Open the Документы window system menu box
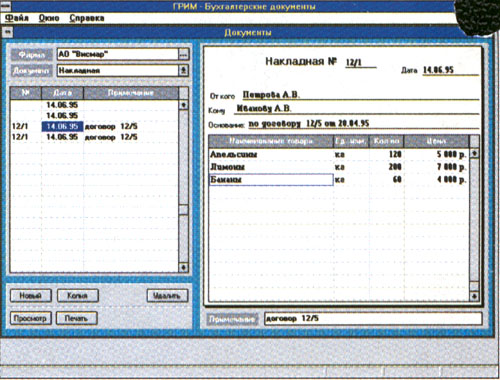Viewport: 500px width, 380px height. 8,32
